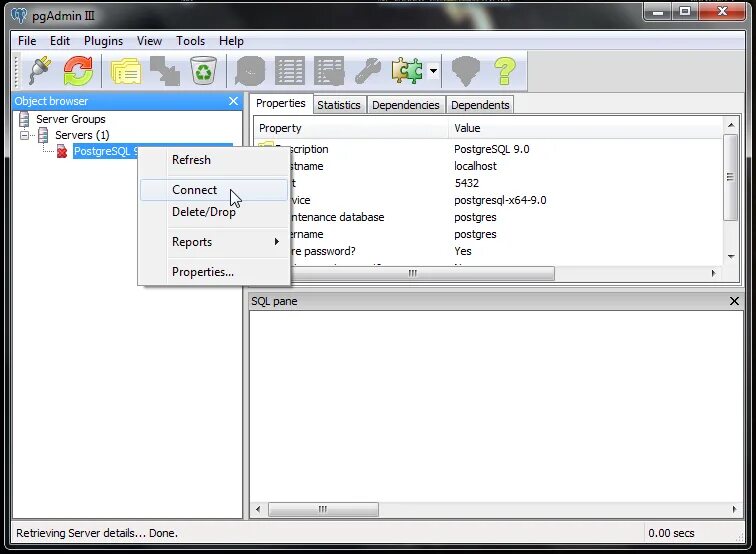Image resolution: width=756 pixels, height=554 pixels.
Task: Open the Help menu
Action: pyautogui.click(x=231, y=41)
